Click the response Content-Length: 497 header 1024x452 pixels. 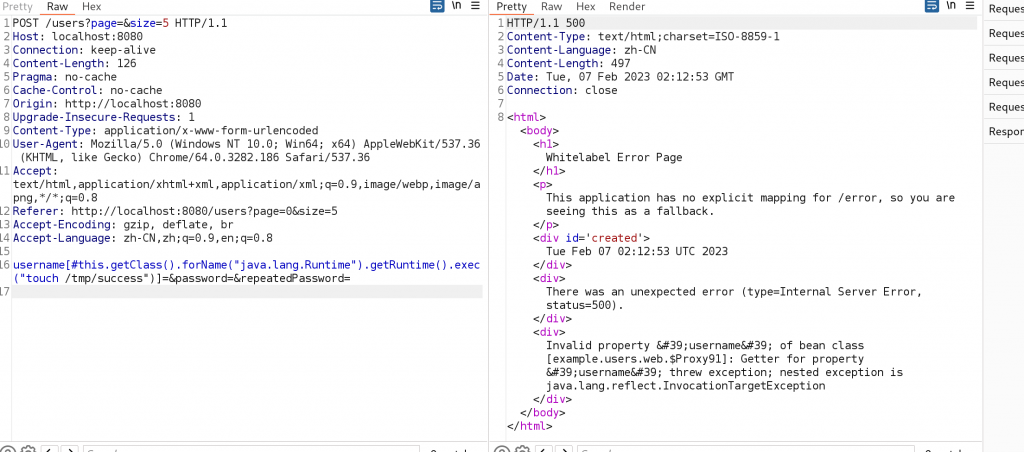click(x=568, y=63)
